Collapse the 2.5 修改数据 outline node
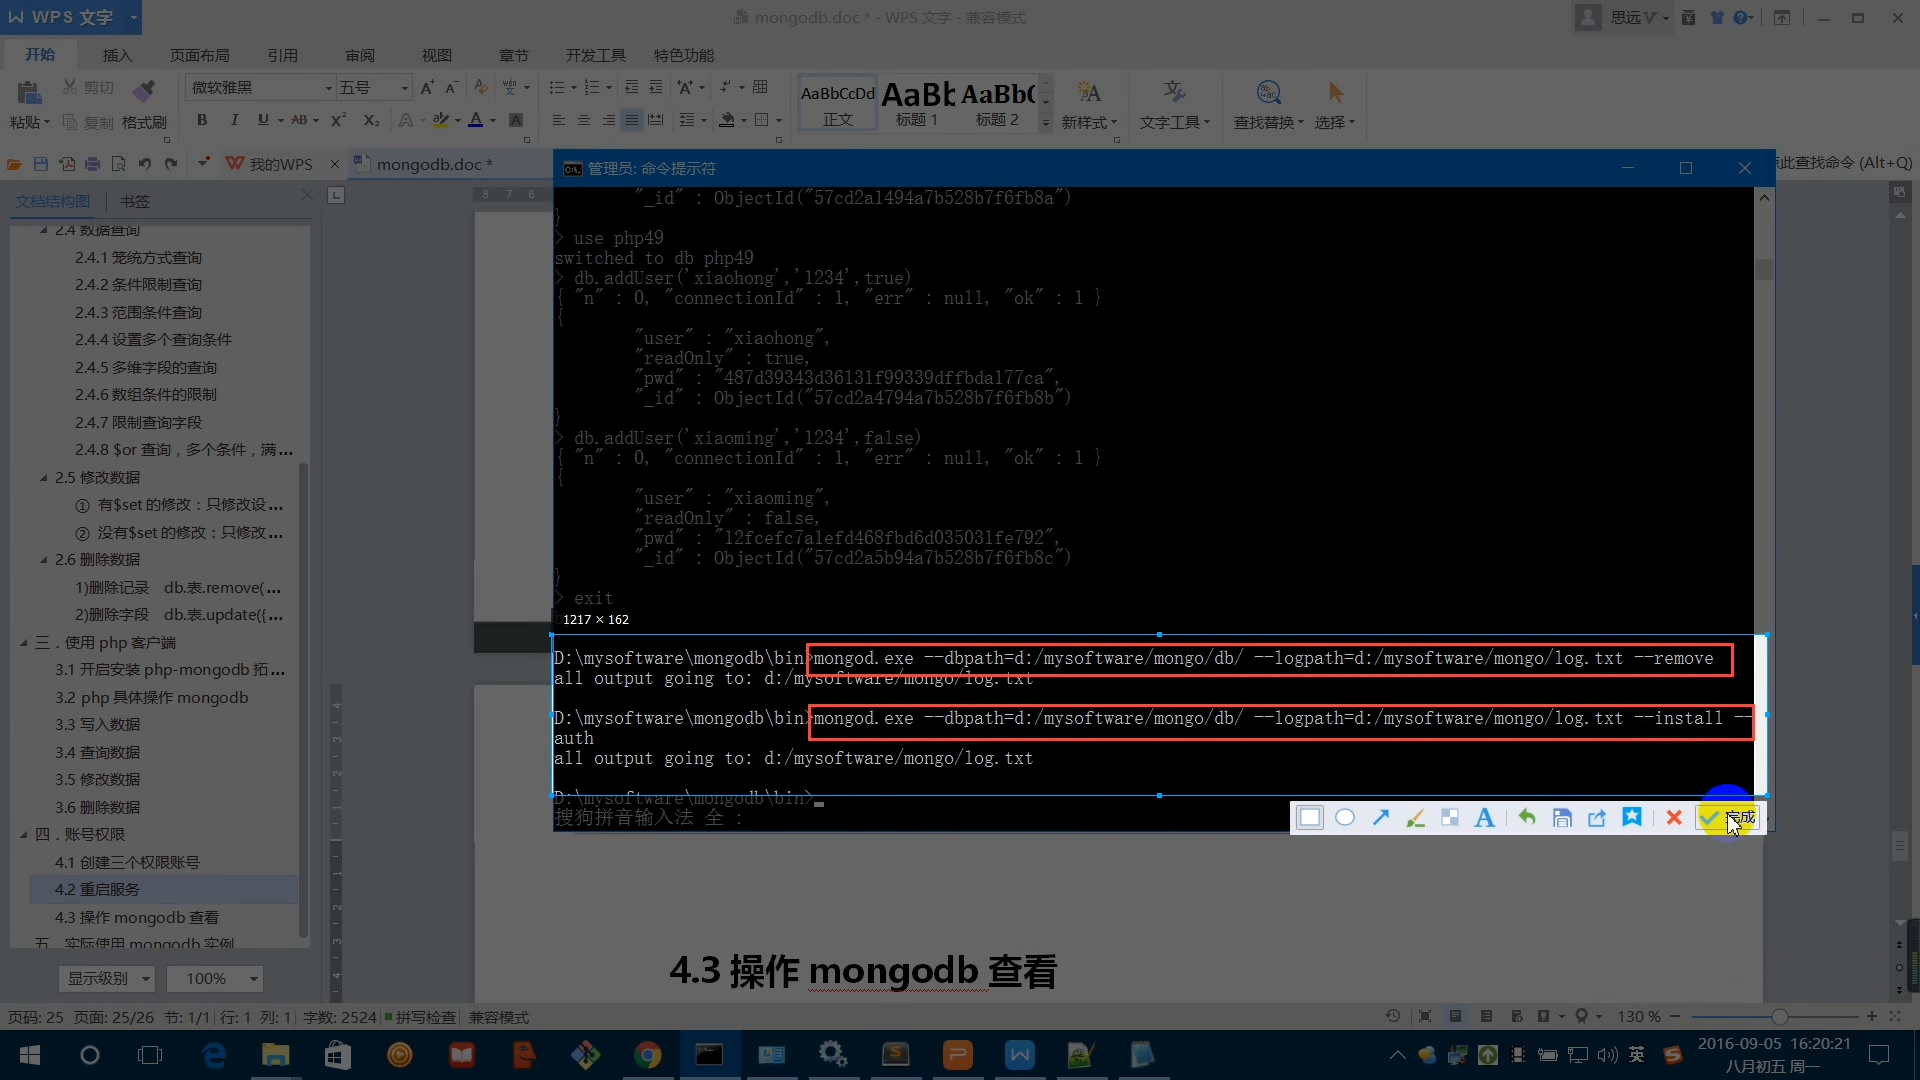This screenshot has width=1920, height=1080. [43, 478]
